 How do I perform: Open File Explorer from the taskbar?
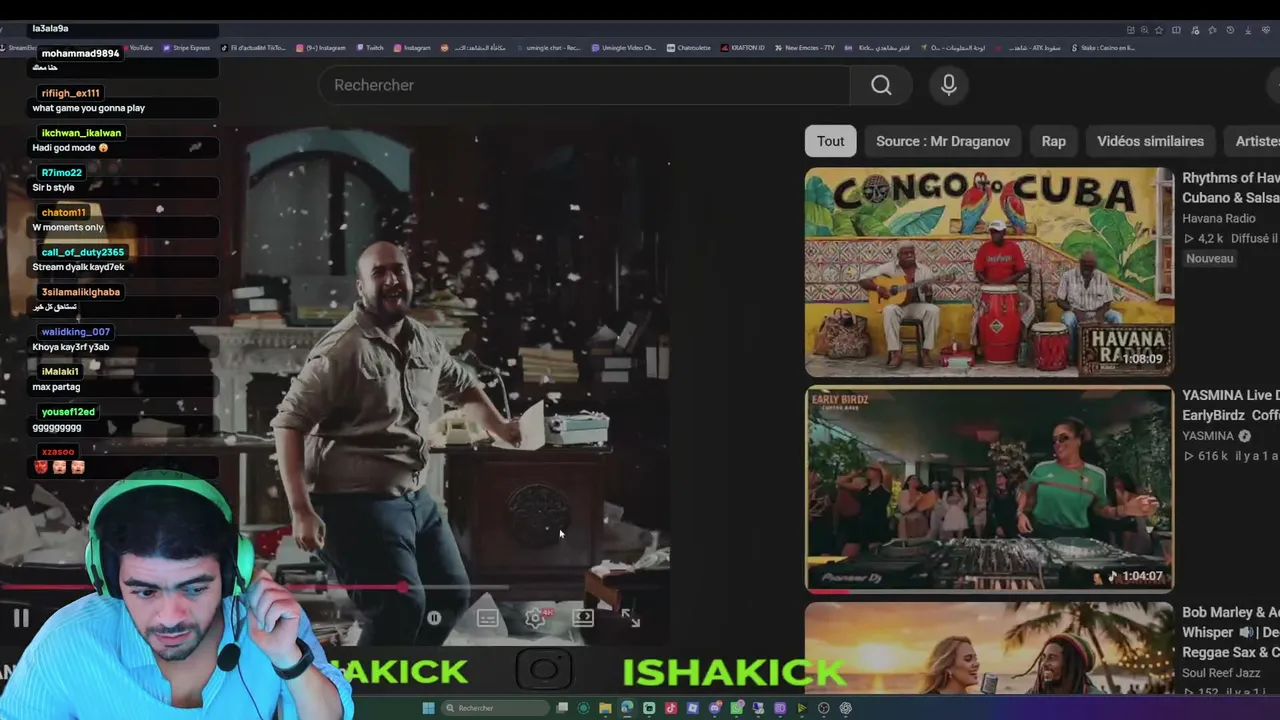(605, 708)
